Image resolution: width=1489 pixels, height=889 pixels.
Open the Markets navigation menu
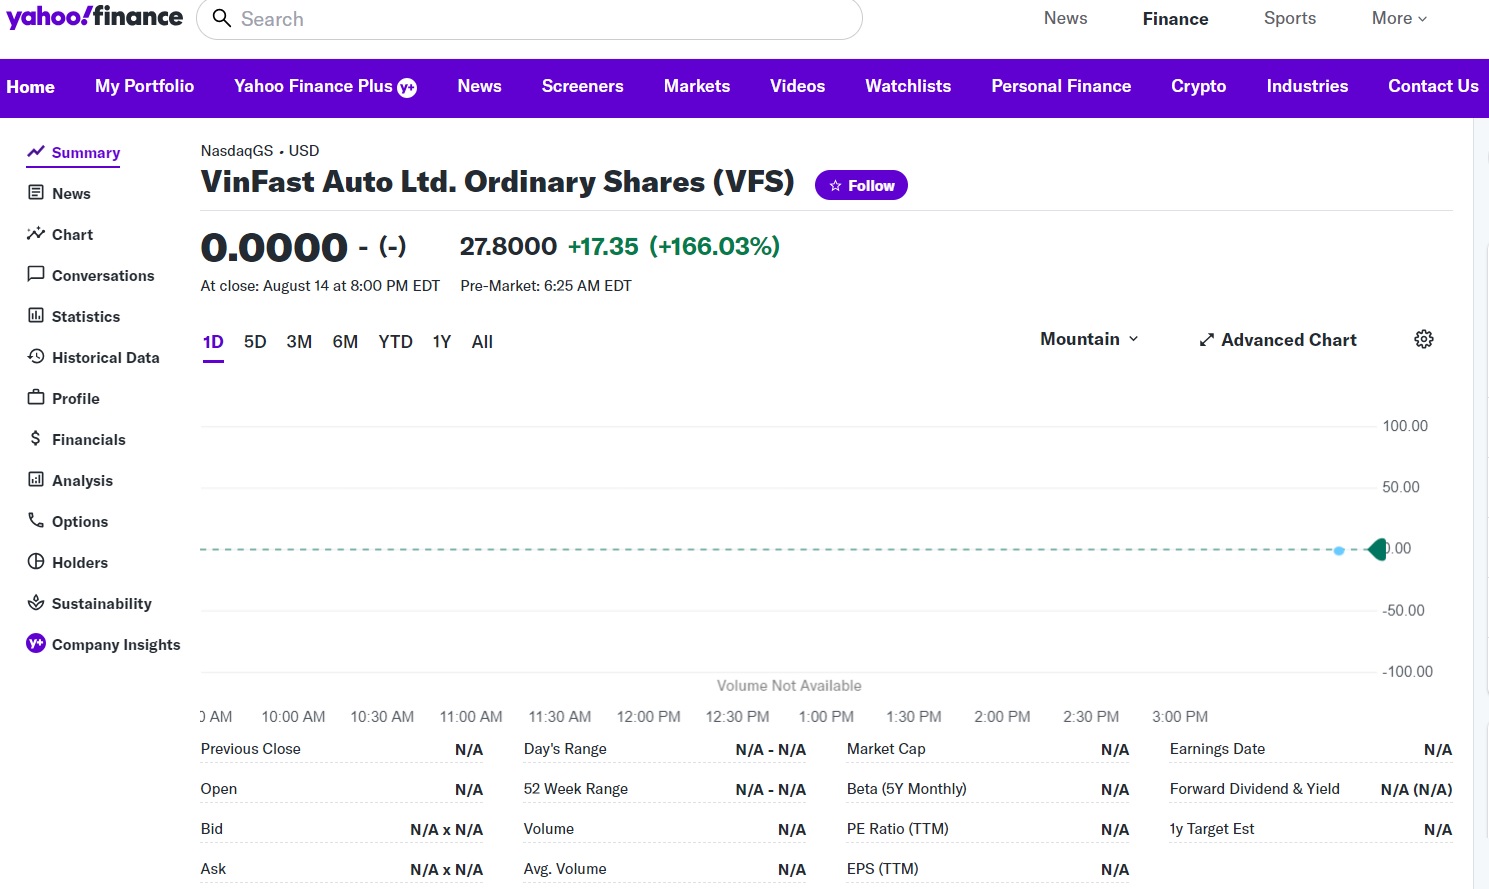tap(697, 87)
